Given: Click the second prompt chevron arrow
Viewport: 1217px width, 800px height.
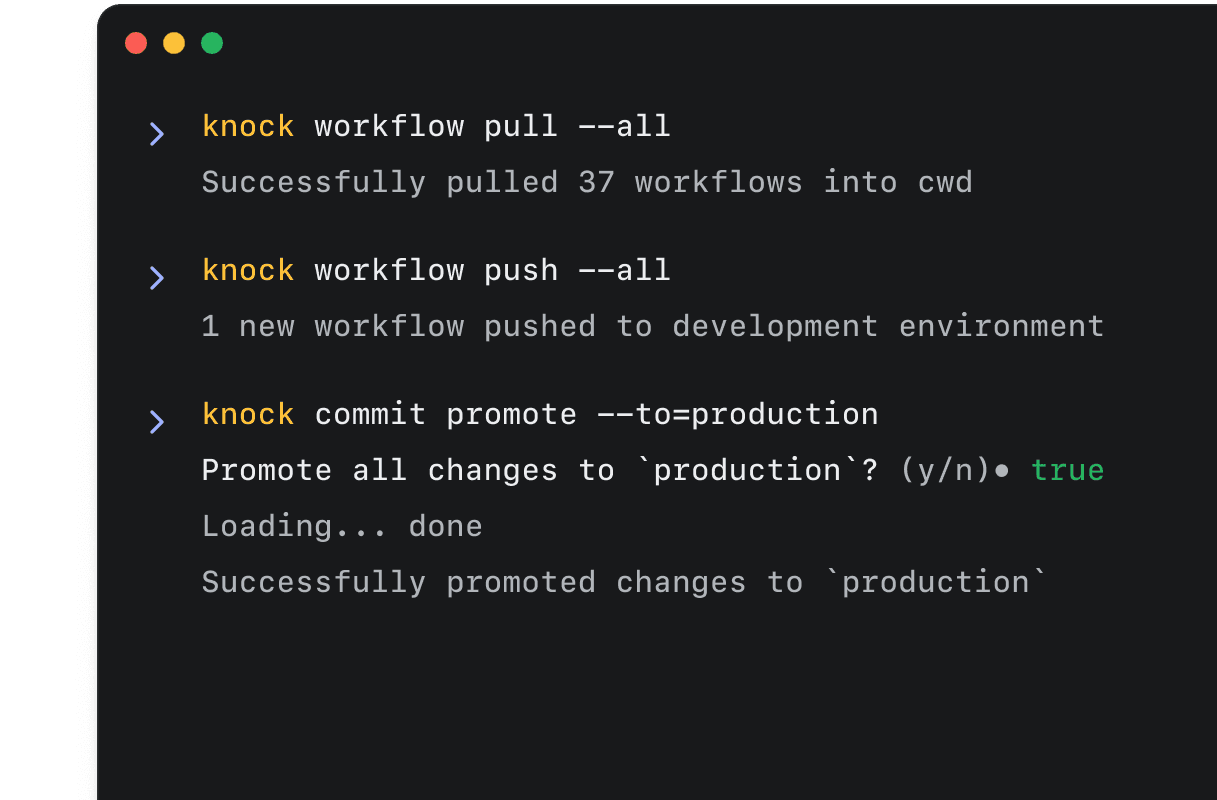Looking at the screenshot, I should coord(157,277).
